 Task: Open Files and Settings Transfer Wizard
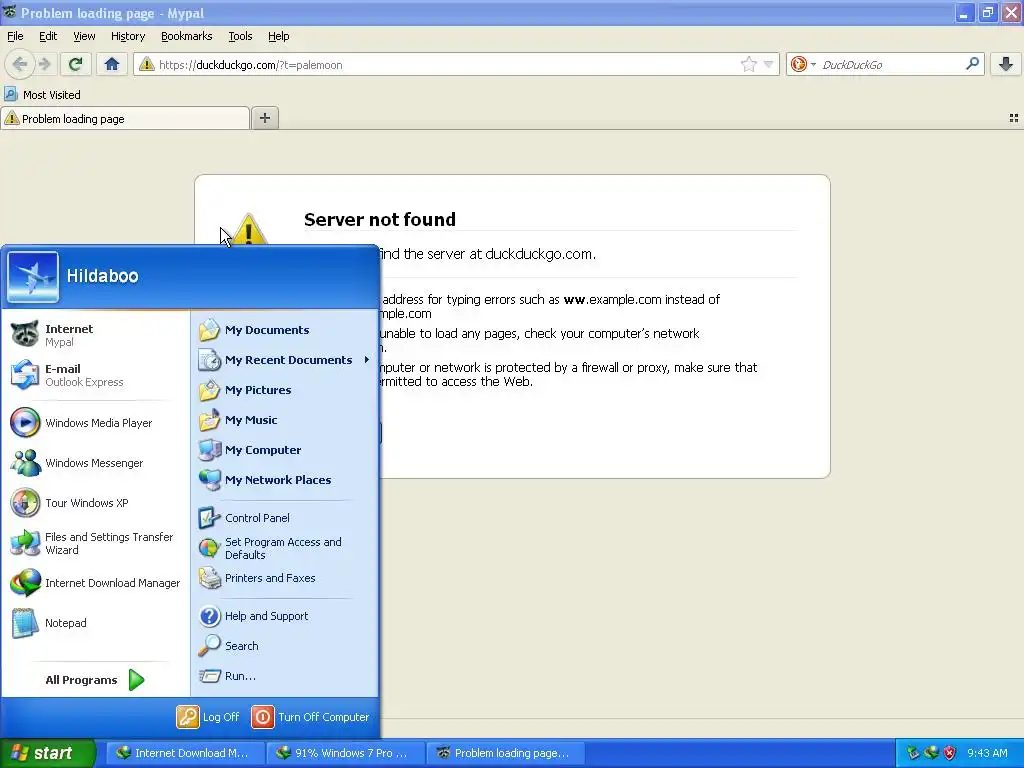point(97,543)
